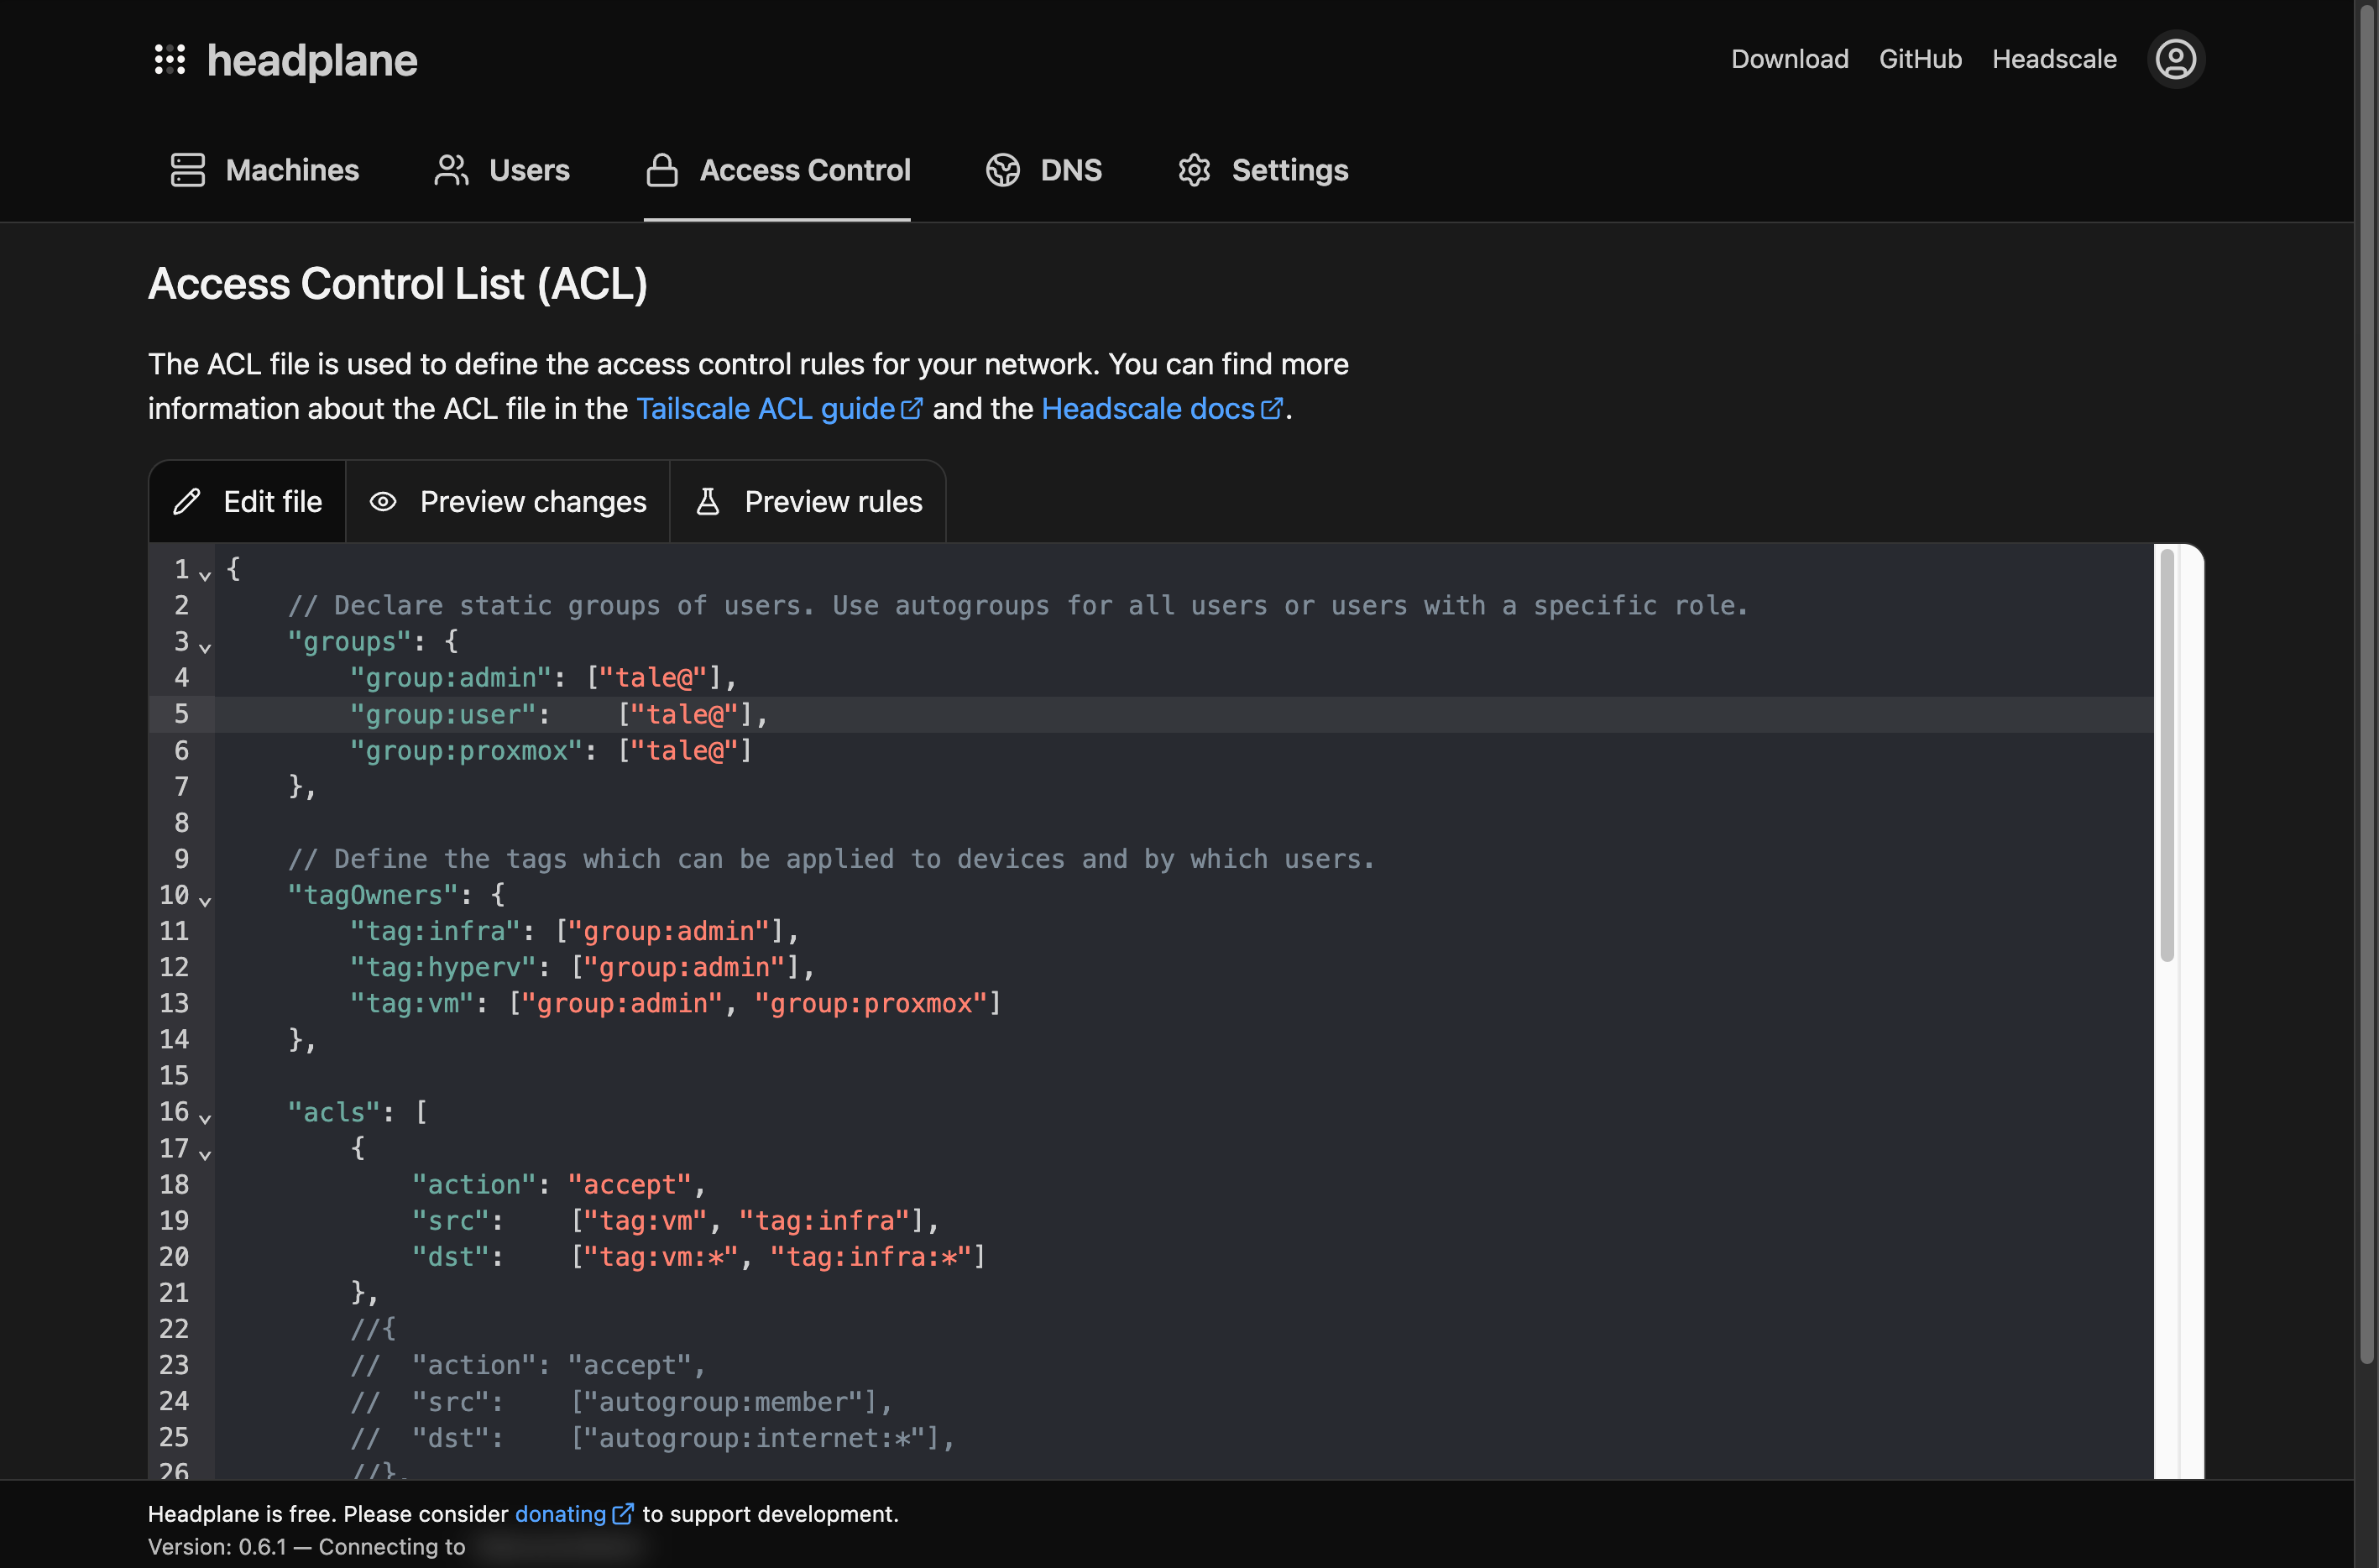Click the Users people icon
Screen dimensions: 2379x1568
click(451, 170)
